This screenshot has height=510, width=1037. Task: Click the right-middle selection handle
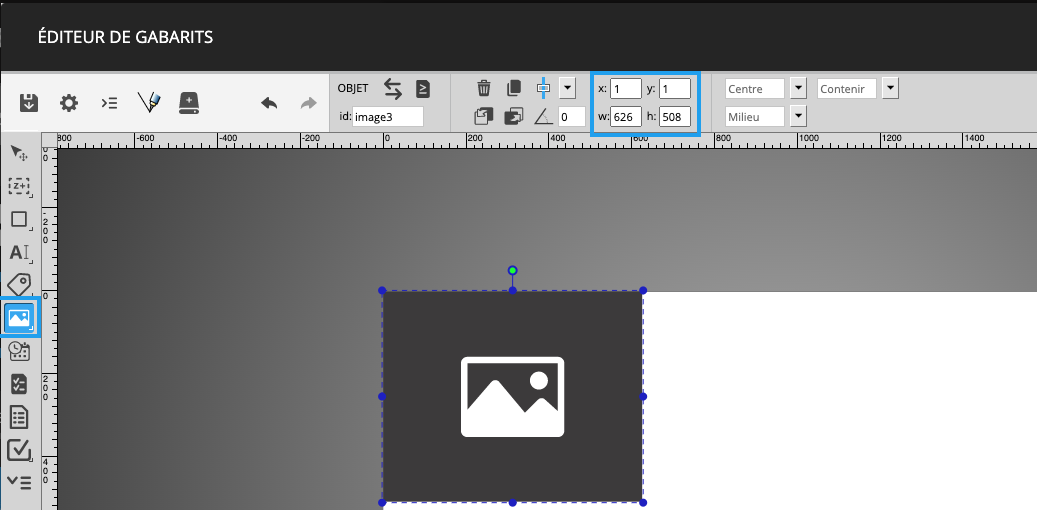(643, 396)
